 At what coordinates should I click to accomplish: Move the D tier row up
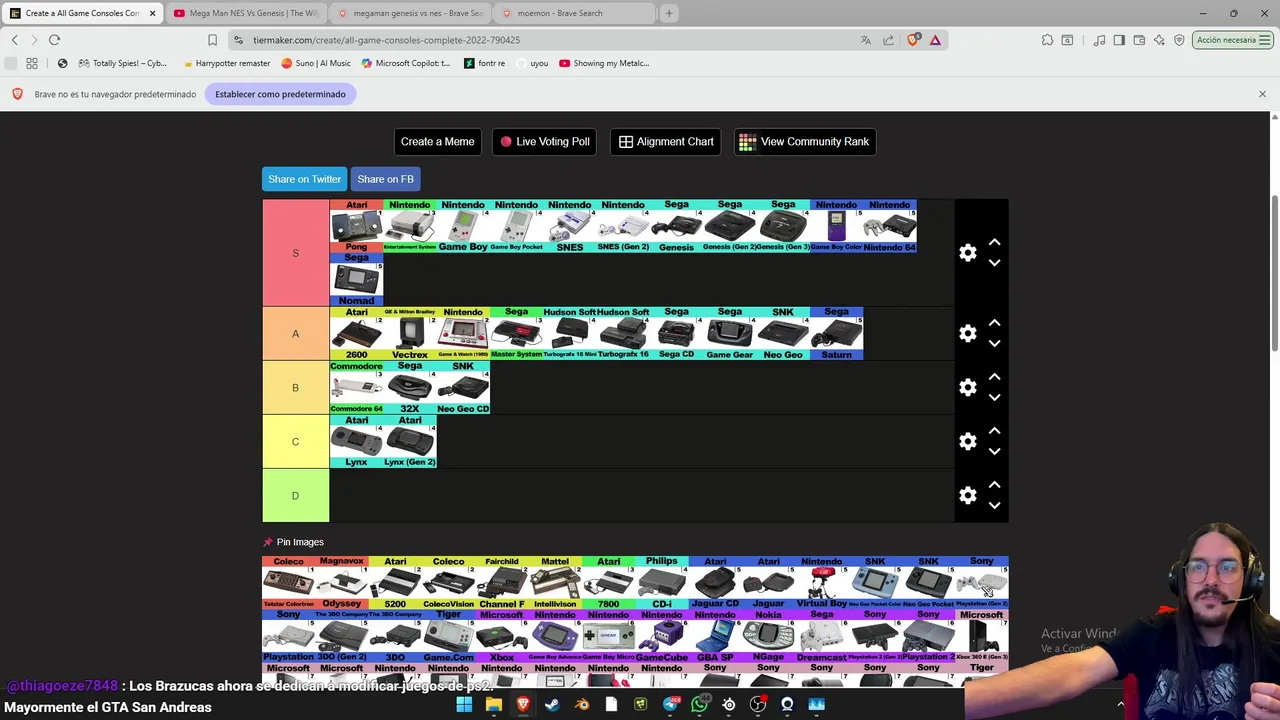[994, 486]
